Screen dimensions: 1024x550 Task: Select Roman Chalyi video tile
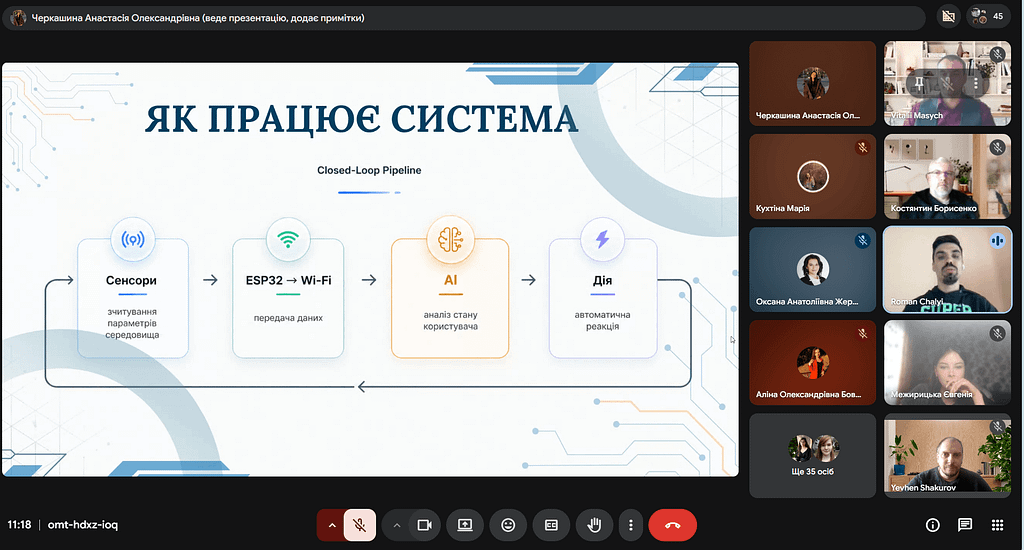coord(948,270)
